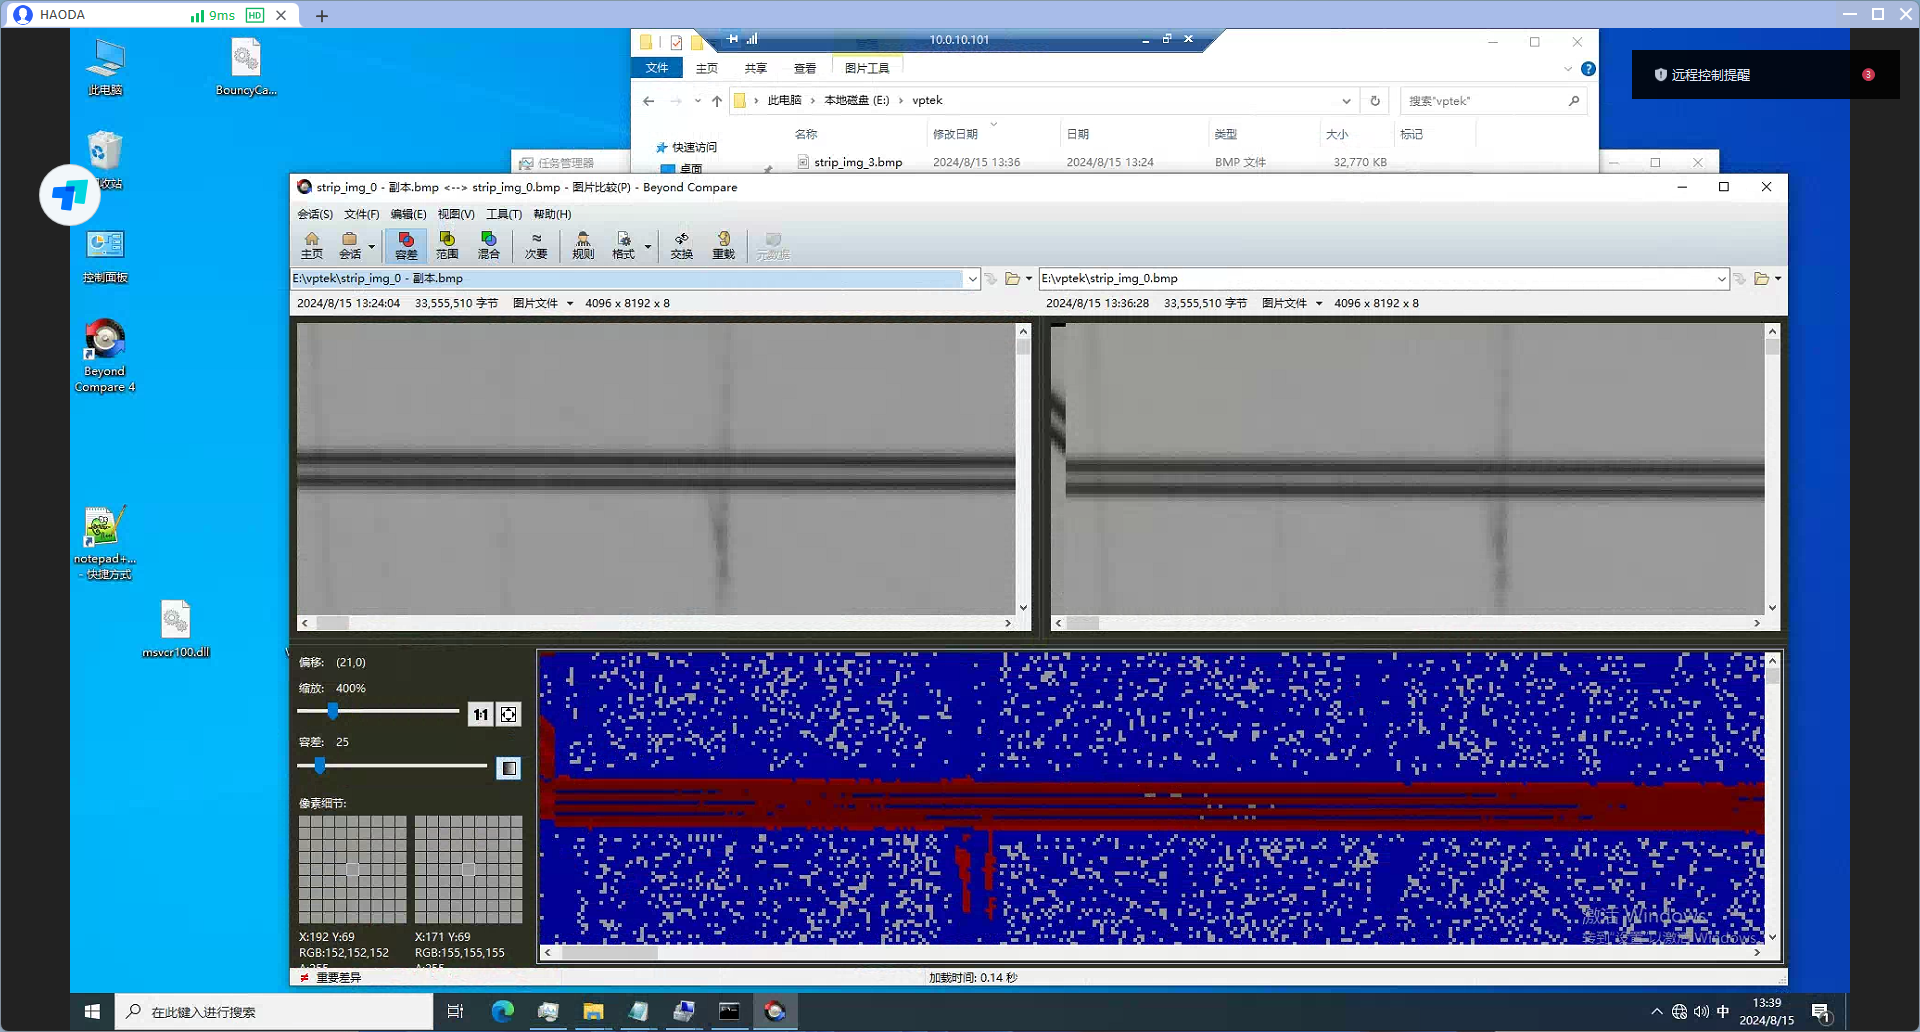The height and width of the screenshot is (1032, 1920).
Task: Click the right image pane vertical scrollbar
Action: point(1772,468)
